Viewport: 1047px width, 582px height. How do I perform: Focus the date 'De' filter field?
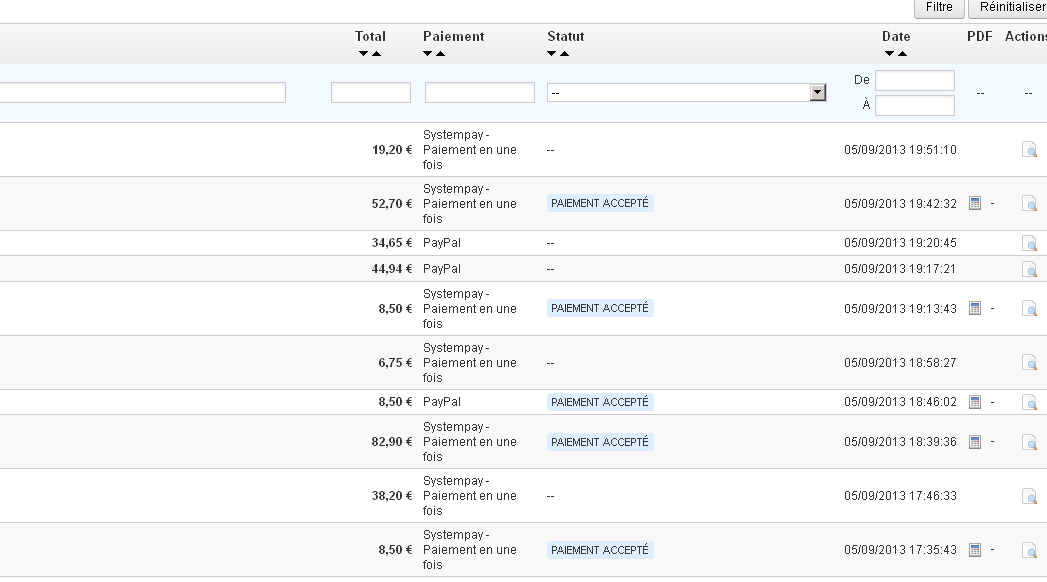click(915, 80)
